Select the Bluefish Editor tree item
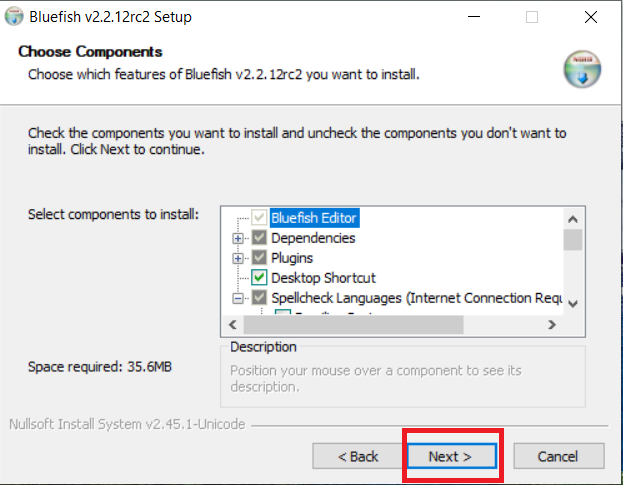The height and width of the screenshot is (485, 623). pos(314,218)
